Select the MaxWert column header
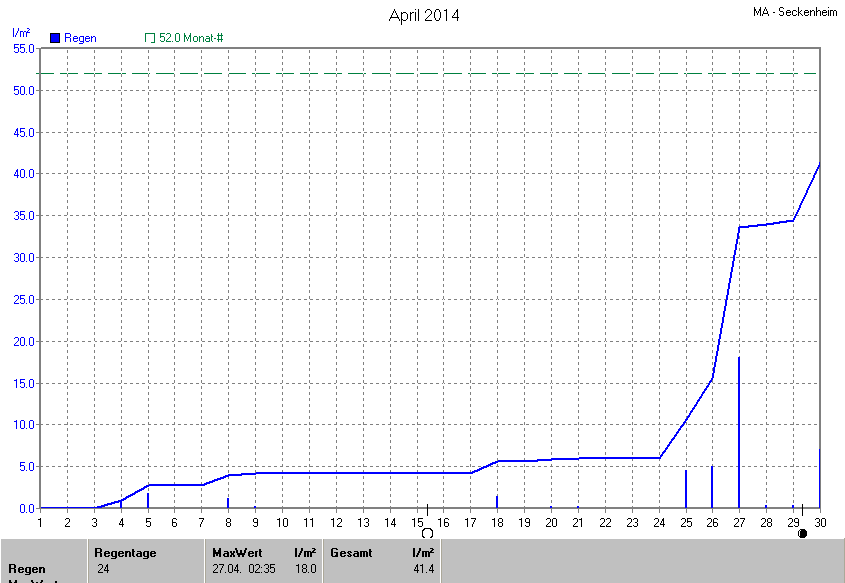This screenshot has height=583, width=845. [236, 552]
